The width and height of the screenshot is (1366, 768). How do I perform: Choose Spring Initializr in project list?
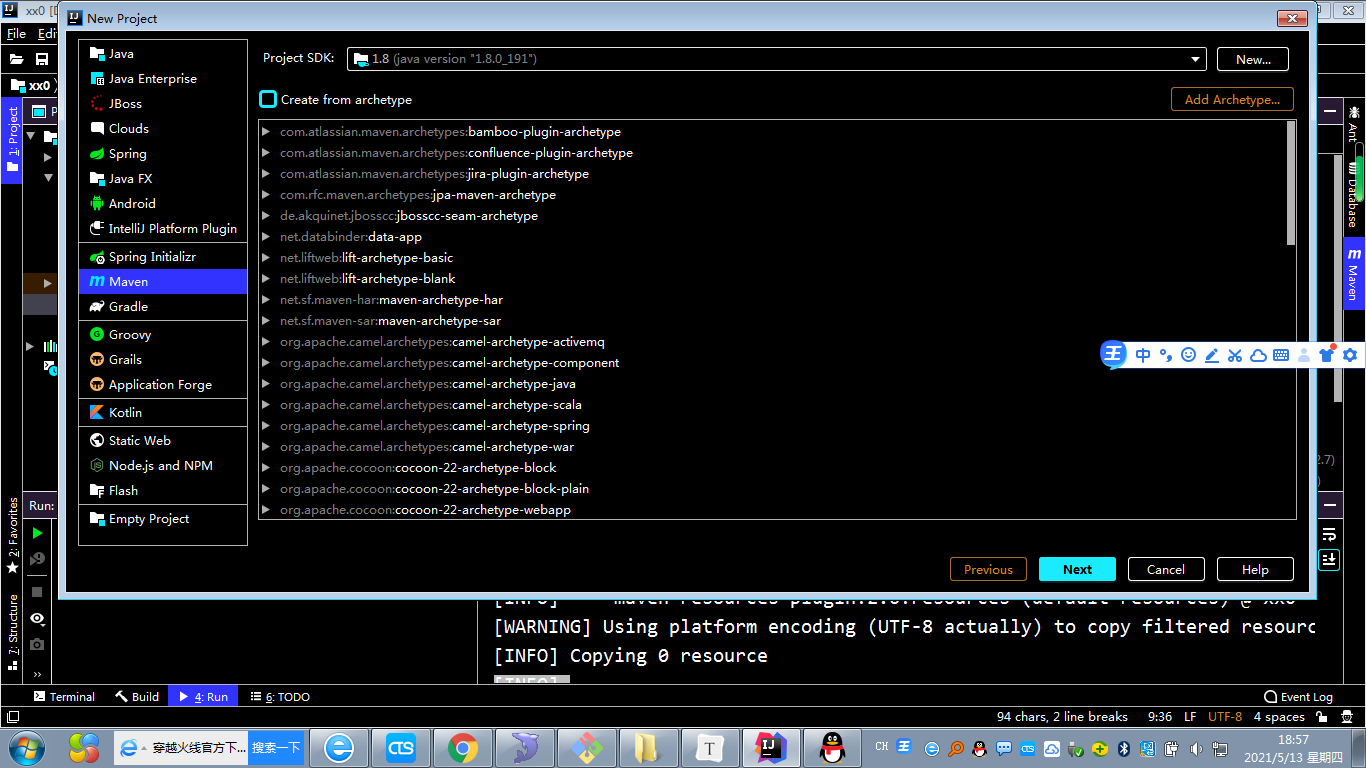162,257
